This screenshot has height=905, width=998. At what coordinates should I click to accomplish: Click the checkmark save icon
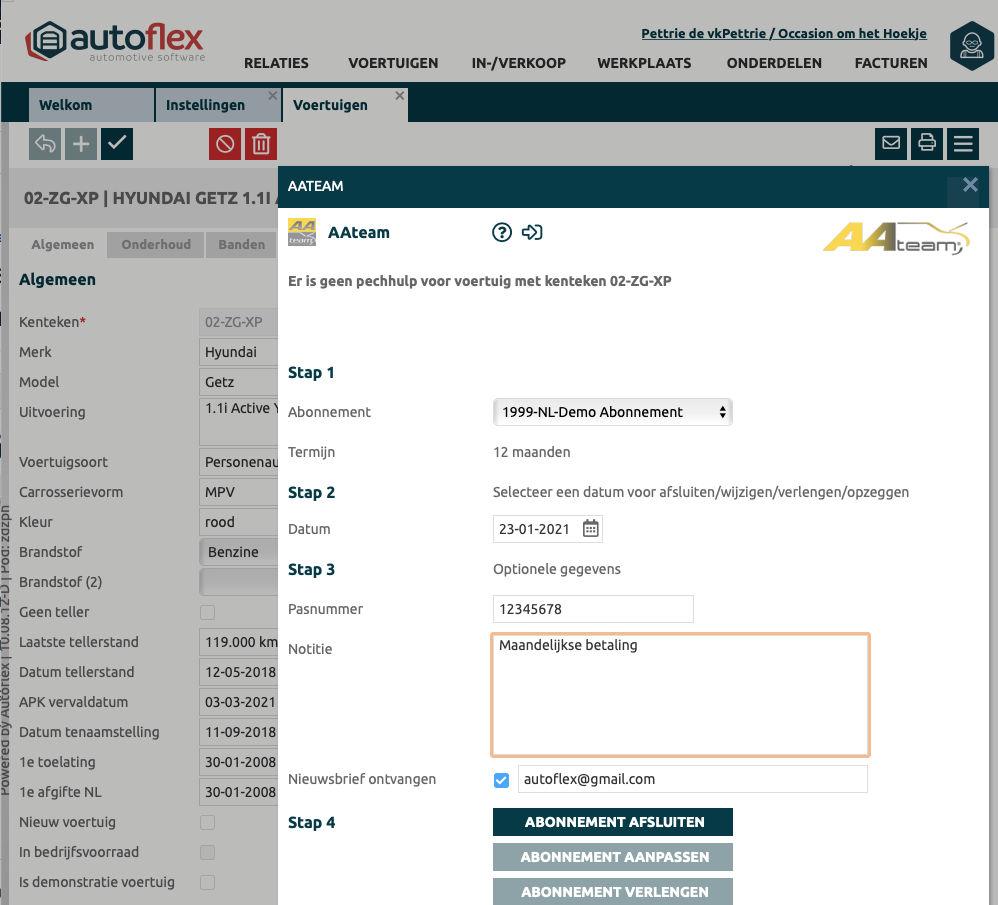117,144
